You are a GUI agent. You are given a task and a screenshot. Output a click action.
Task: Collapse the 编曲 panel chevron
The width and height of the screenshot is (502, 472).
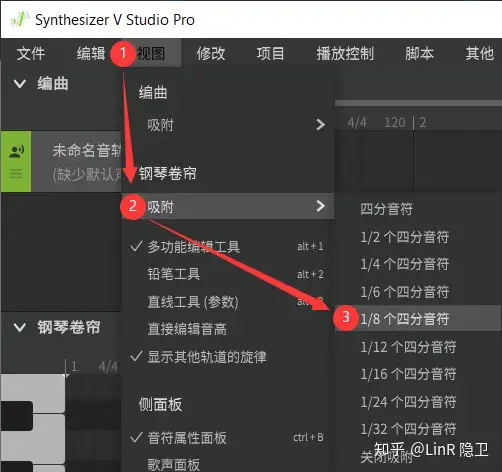tap(20, 83)
